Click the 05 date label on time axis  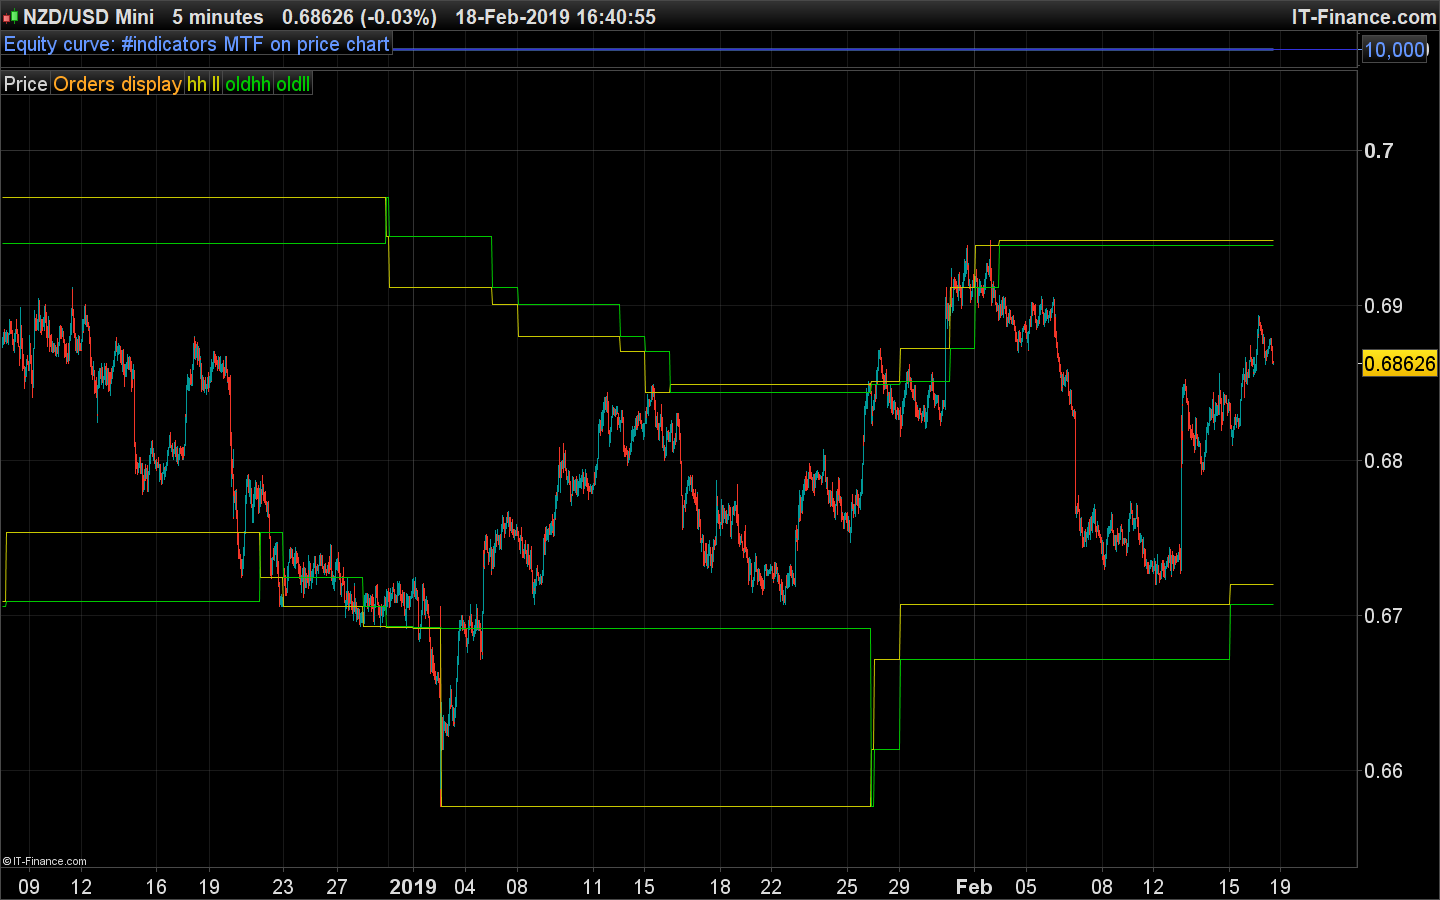pyautogui.click(x=1026, y=887)
